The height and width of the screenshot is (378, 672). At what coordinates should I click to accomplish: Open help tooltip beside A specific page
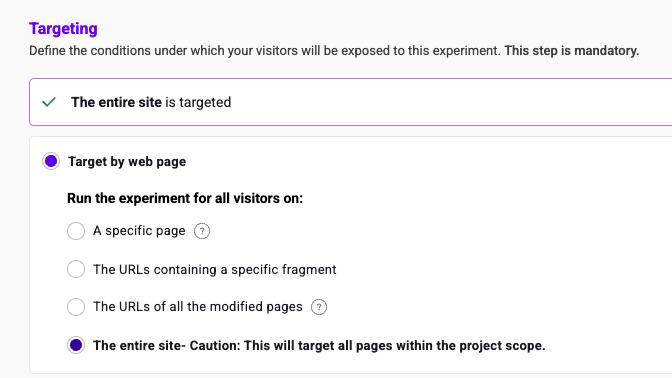coord(202,231)
